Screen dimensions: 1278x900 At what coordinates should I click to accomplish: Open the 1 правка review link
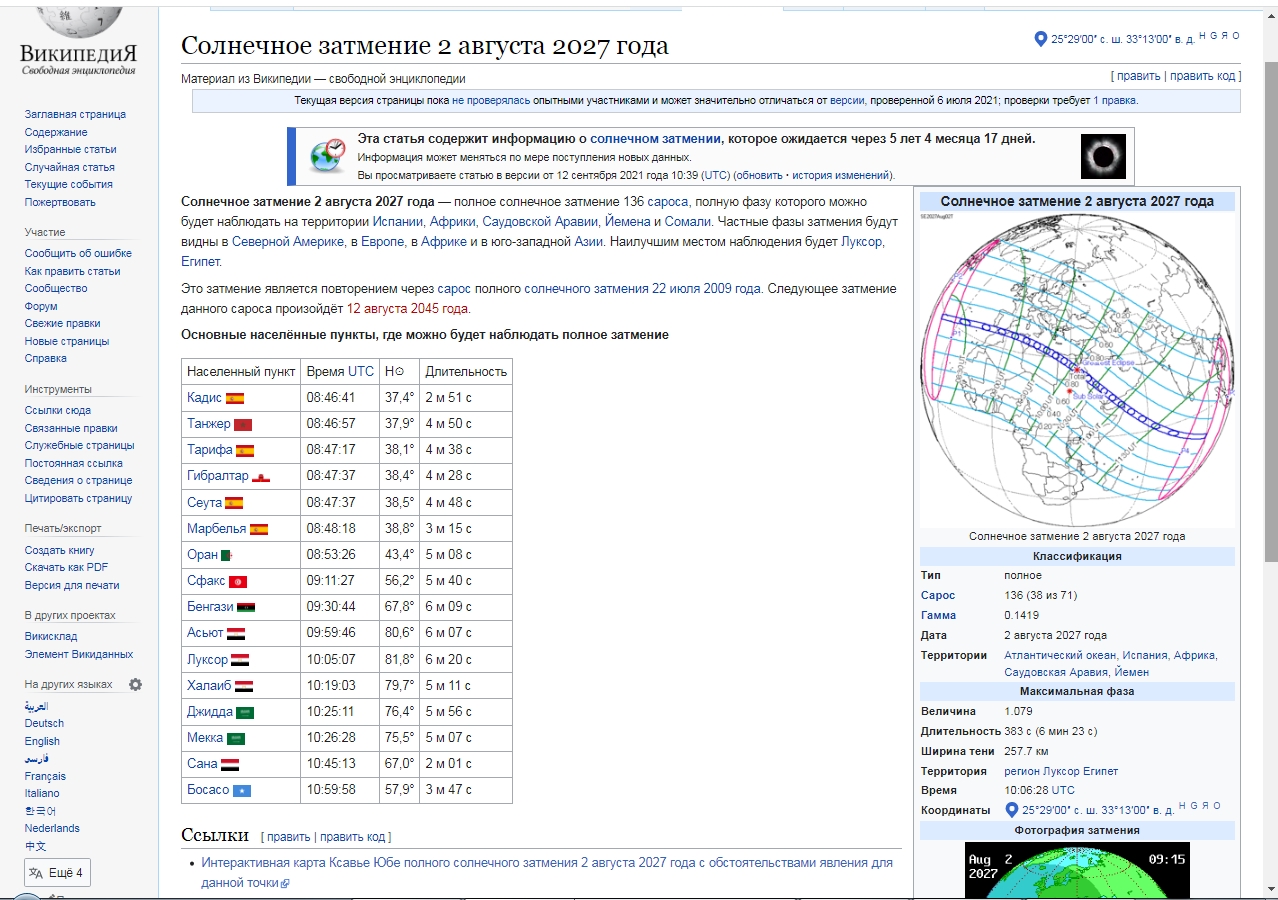(x=1114, y=100)
